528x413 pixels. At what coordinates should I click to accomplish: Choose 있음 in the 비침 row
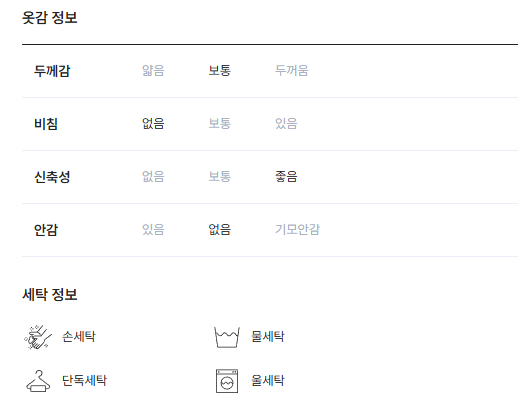coord(286,124)
